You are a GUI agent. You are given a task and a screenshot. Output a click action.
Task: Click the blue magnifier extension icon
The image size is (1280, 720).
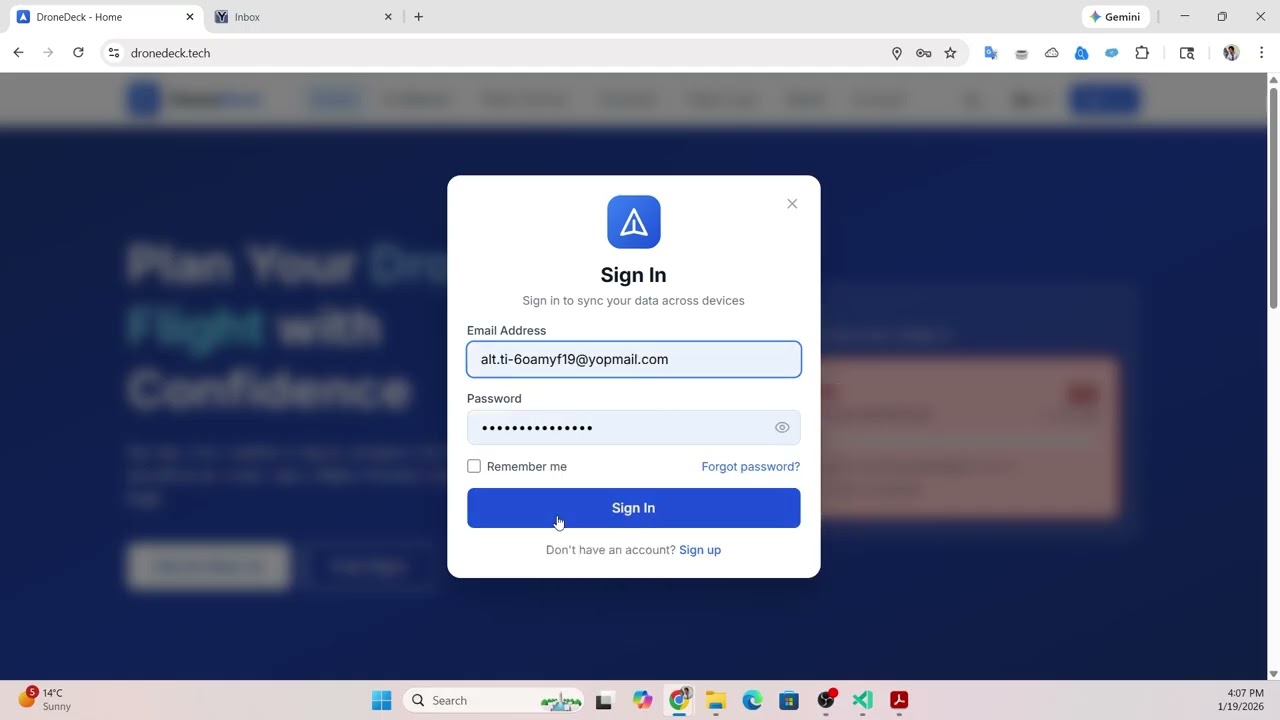(x=1081, y=53)
